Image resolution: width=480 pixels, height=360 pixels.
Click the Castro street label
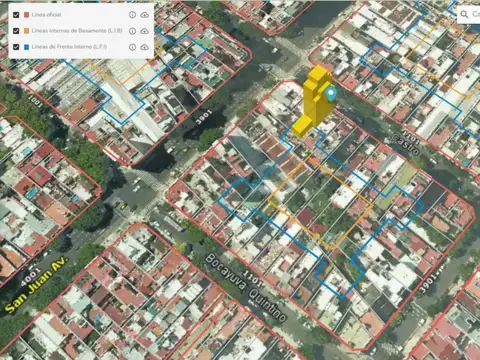tap(406, 144)
